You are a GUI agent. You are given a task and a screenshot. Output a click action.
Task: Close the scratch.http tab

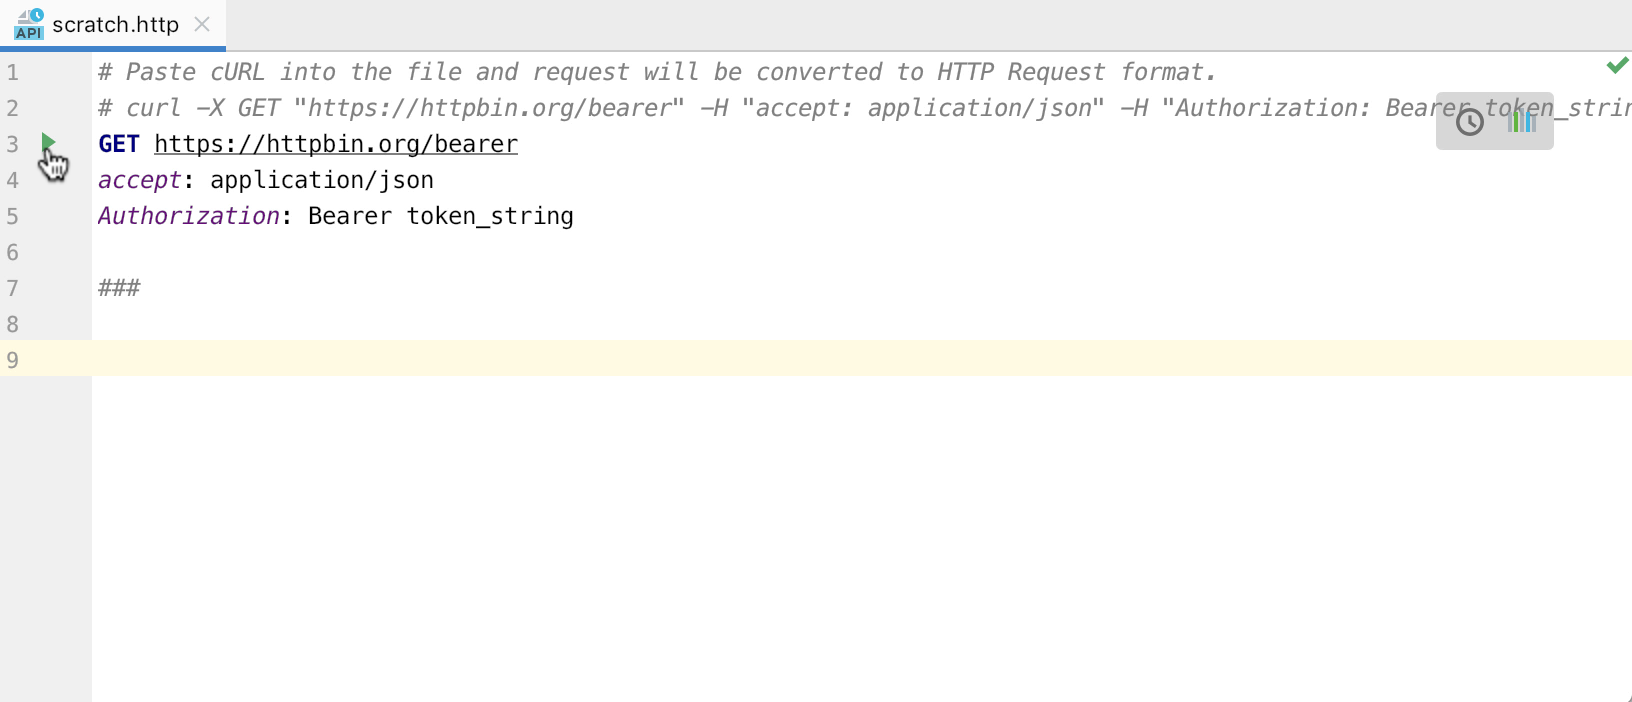coord(202,24)
